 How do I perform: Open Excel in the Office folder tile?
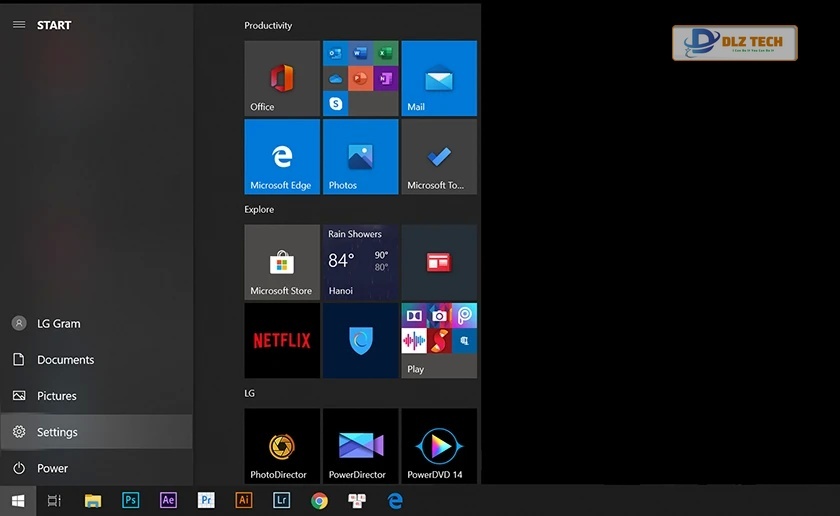[x=386, y=53]
